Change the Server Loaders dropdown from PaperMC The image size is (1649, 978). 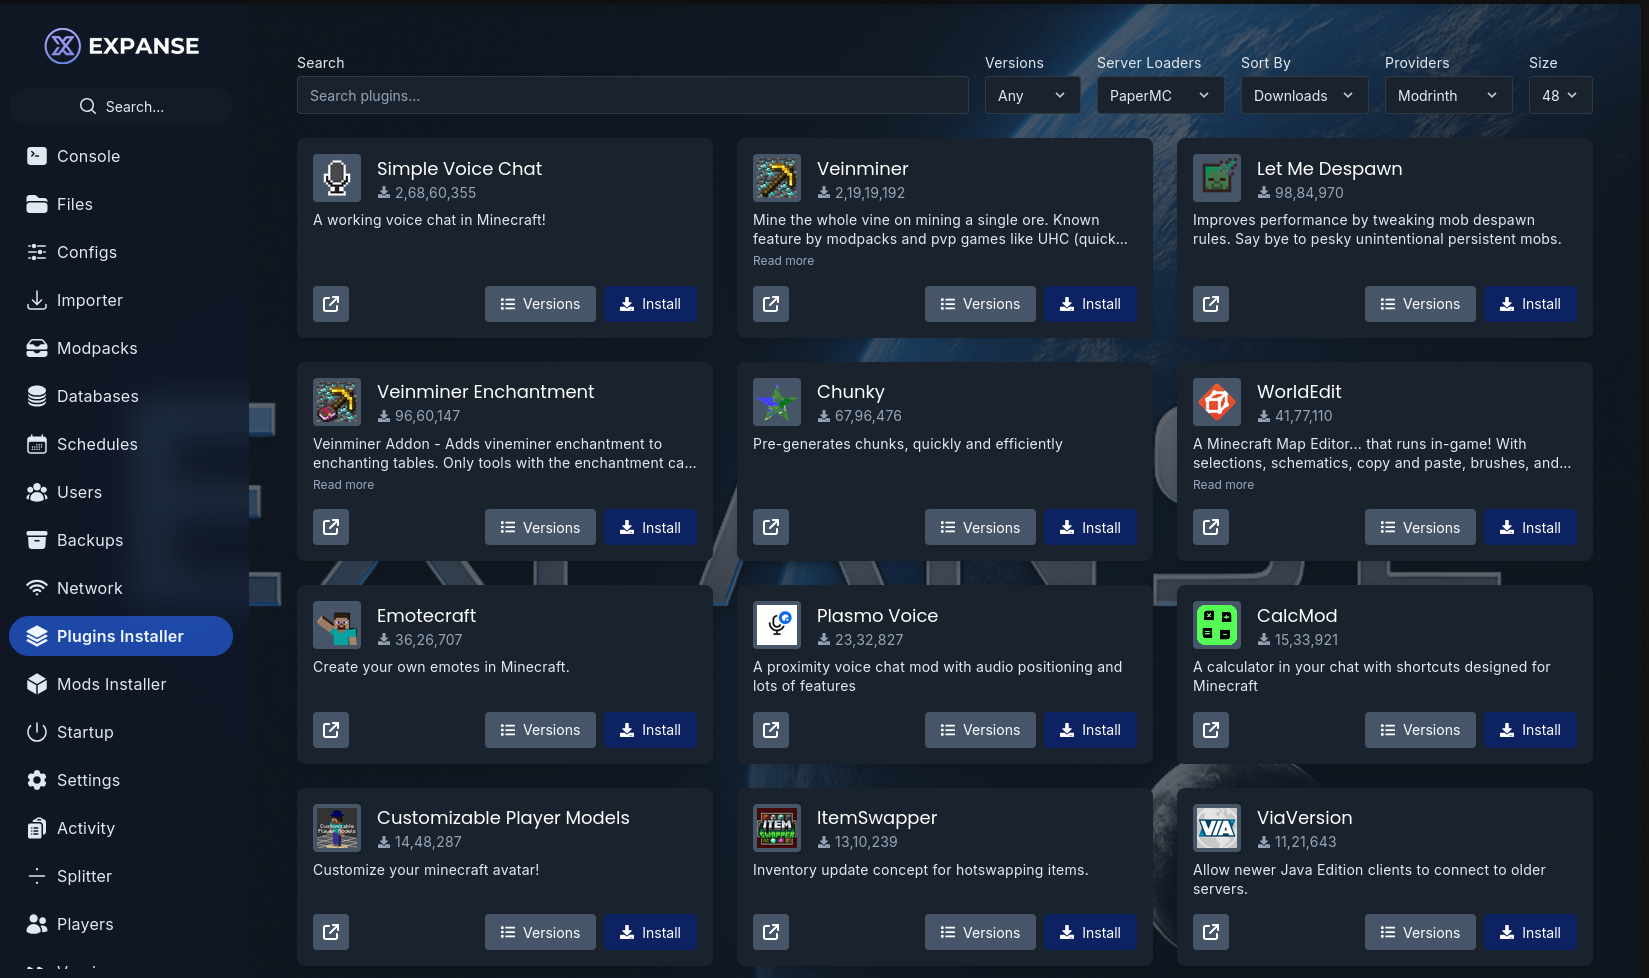coord(1160,95)
